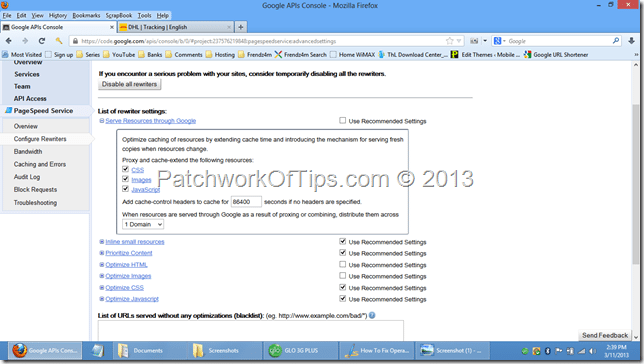Go back with the browser back arrow
Viewport: 644px width, 364px height.
tap(9, 41)
